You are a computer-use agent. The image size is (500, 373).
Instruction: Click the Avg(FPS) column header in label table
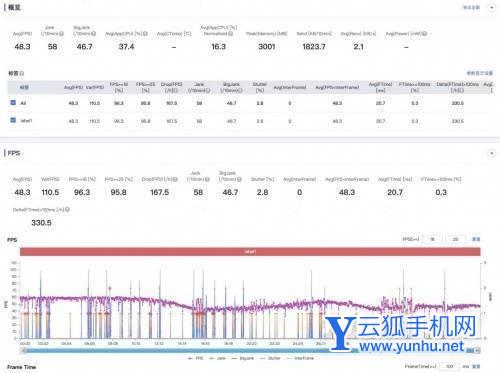pos(73,87)
